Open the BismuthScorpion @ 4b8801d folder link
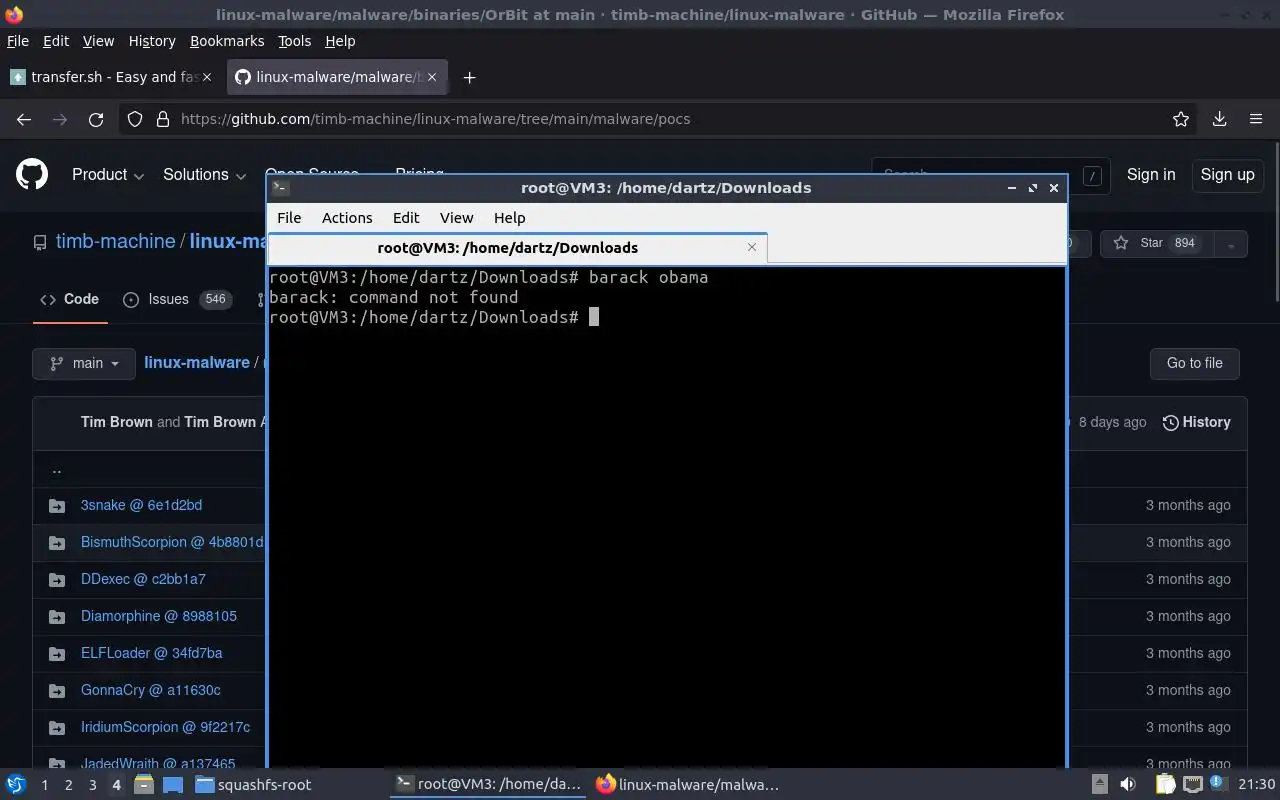 (x=172, y=542)
